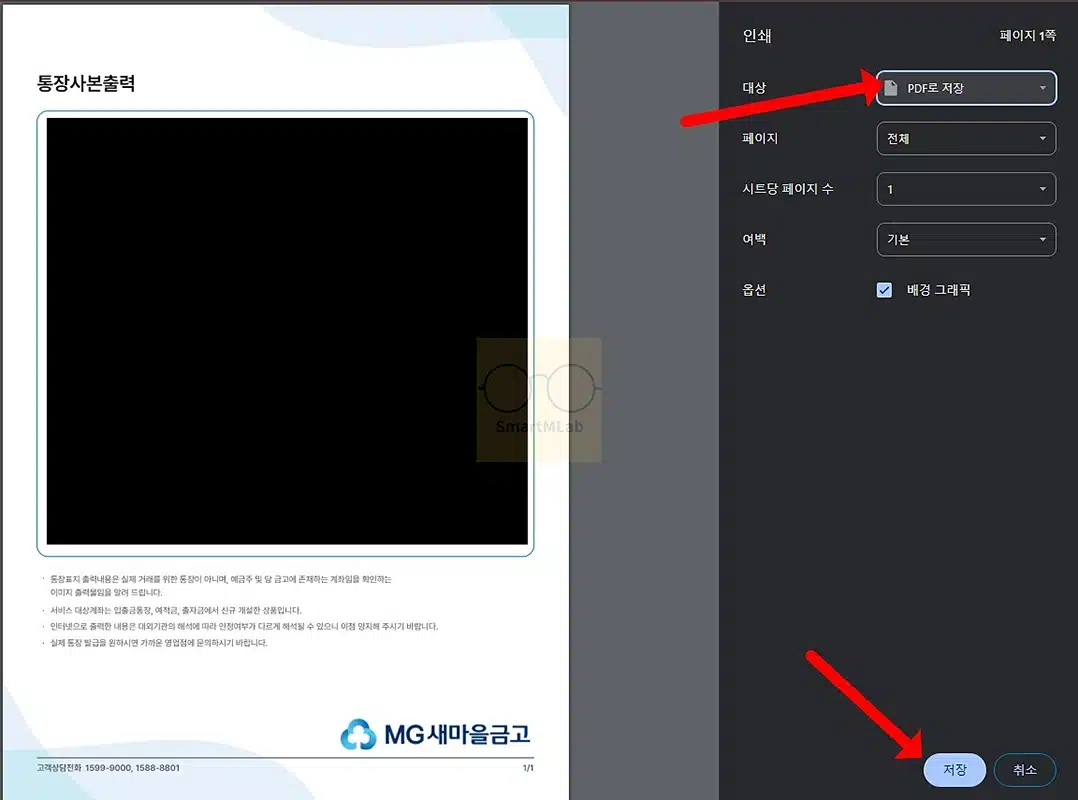Click the 페이지 1쪽 page count text

tap(1027, 35)
